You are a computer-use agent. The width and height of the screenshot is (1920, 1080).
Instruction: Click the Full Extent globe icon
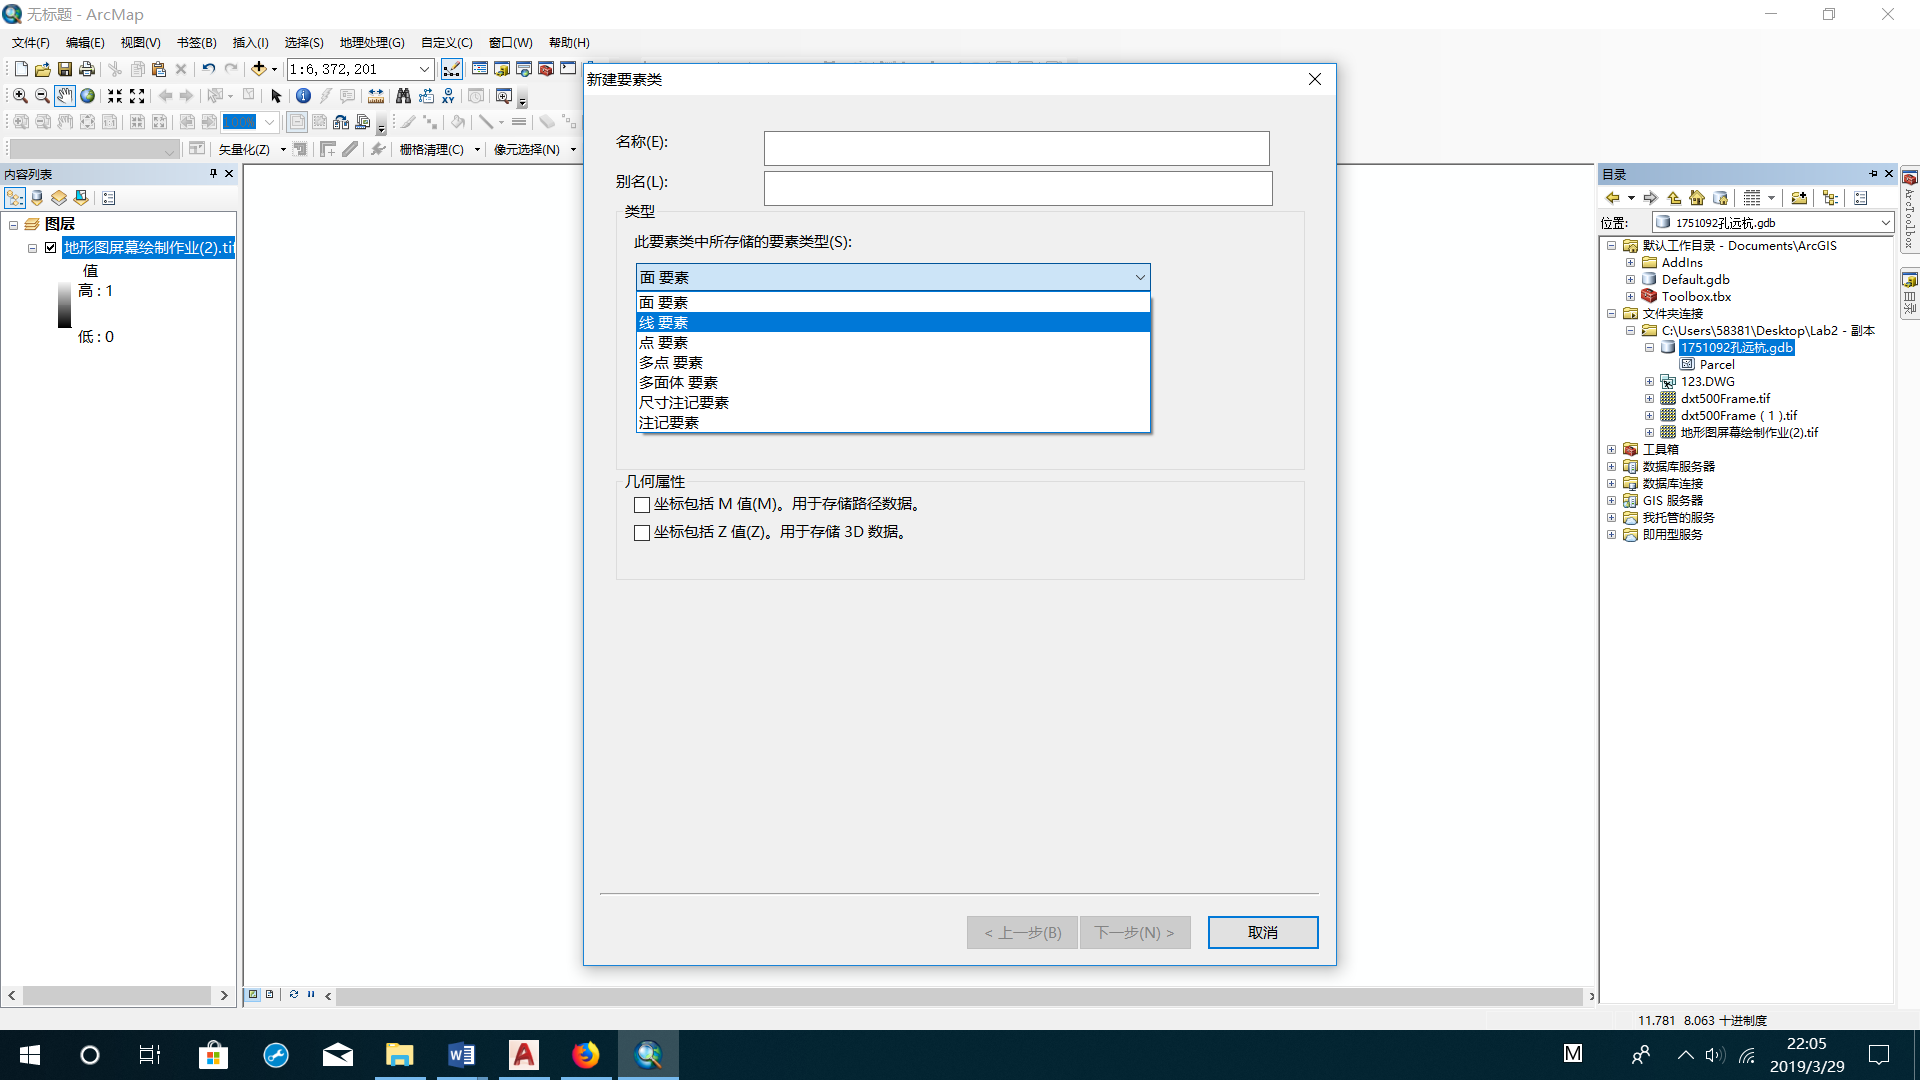pos(88,96)
